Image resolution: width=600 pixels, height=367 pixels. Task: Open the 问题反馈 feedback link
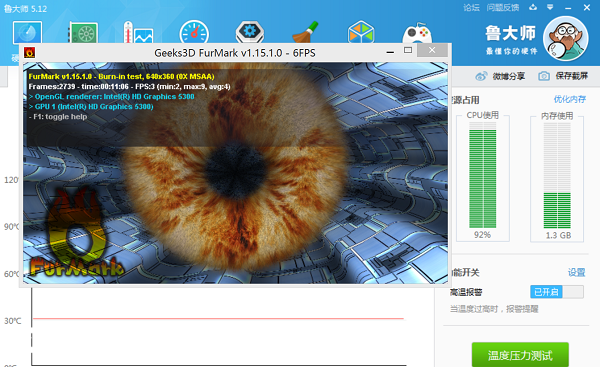[503, 7]
